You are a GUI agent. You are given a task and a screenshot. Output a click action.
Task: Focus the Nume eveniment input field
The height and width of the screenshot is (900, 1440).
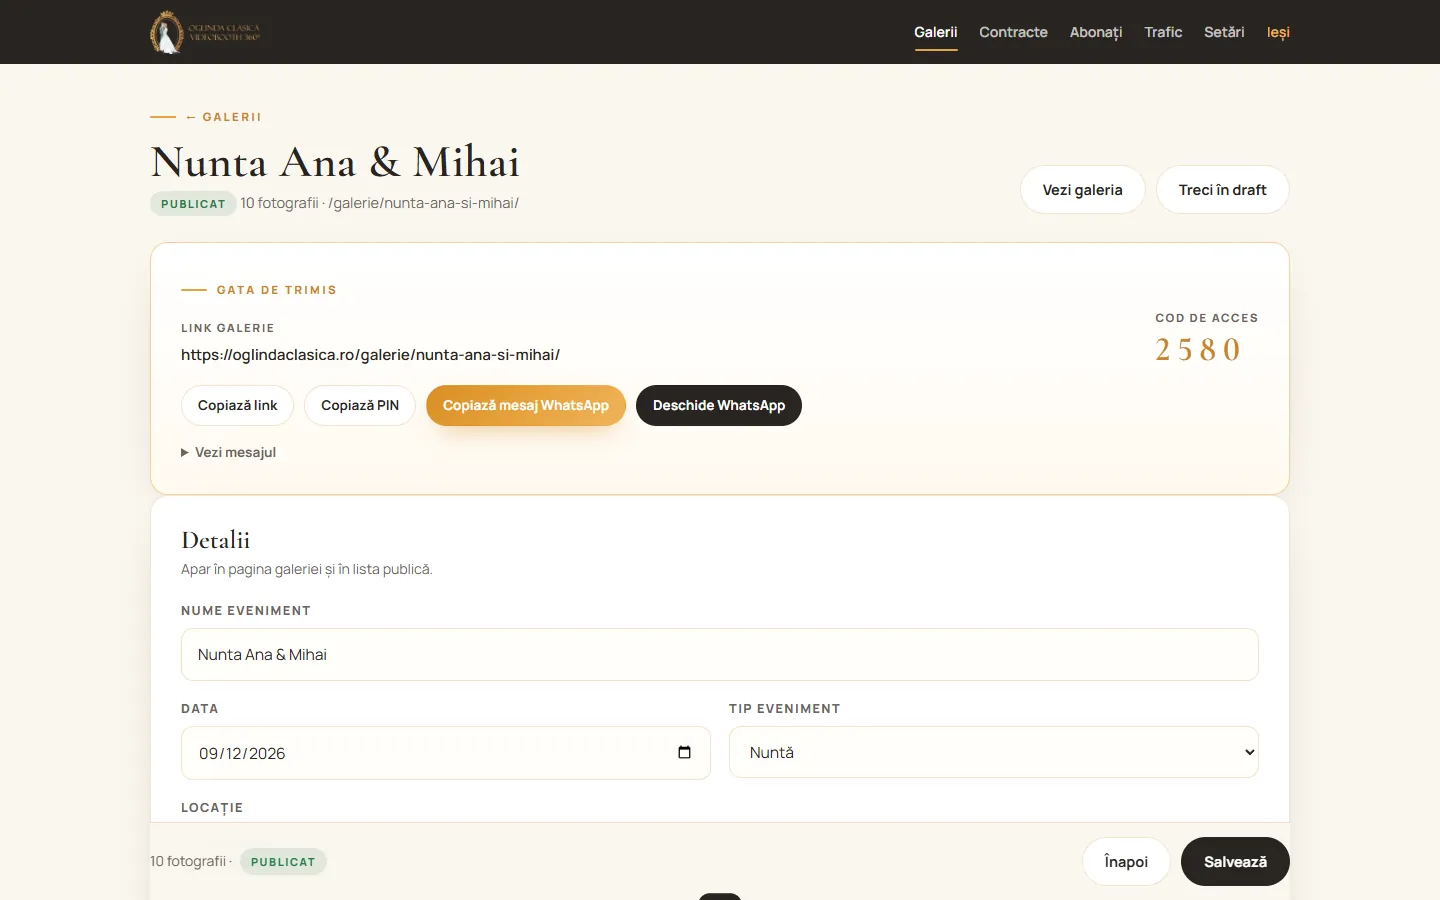719,654
